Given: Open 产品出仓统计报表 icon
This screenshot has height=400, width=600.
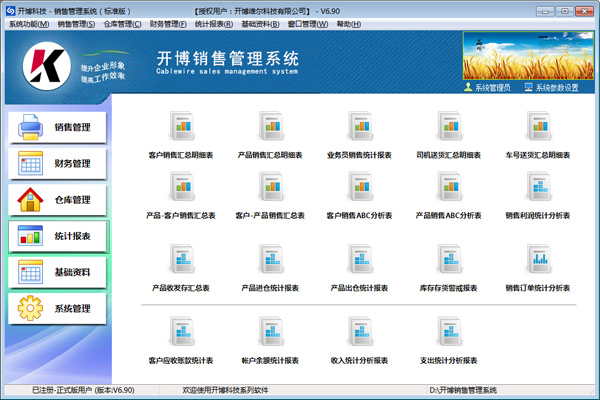Looking at the screenshot, I should tap(360, 259).
